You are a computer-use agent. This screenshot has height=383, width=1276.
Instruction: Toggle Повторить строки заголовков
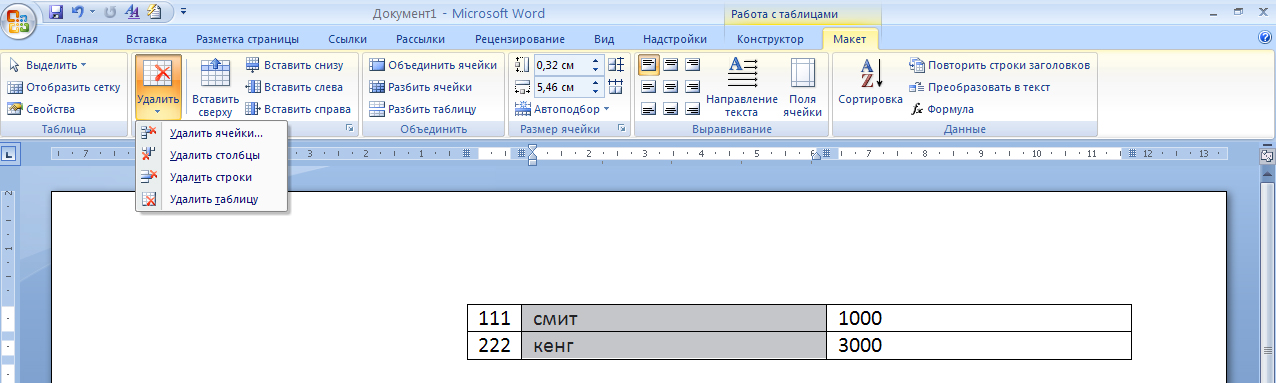[999, 65]
